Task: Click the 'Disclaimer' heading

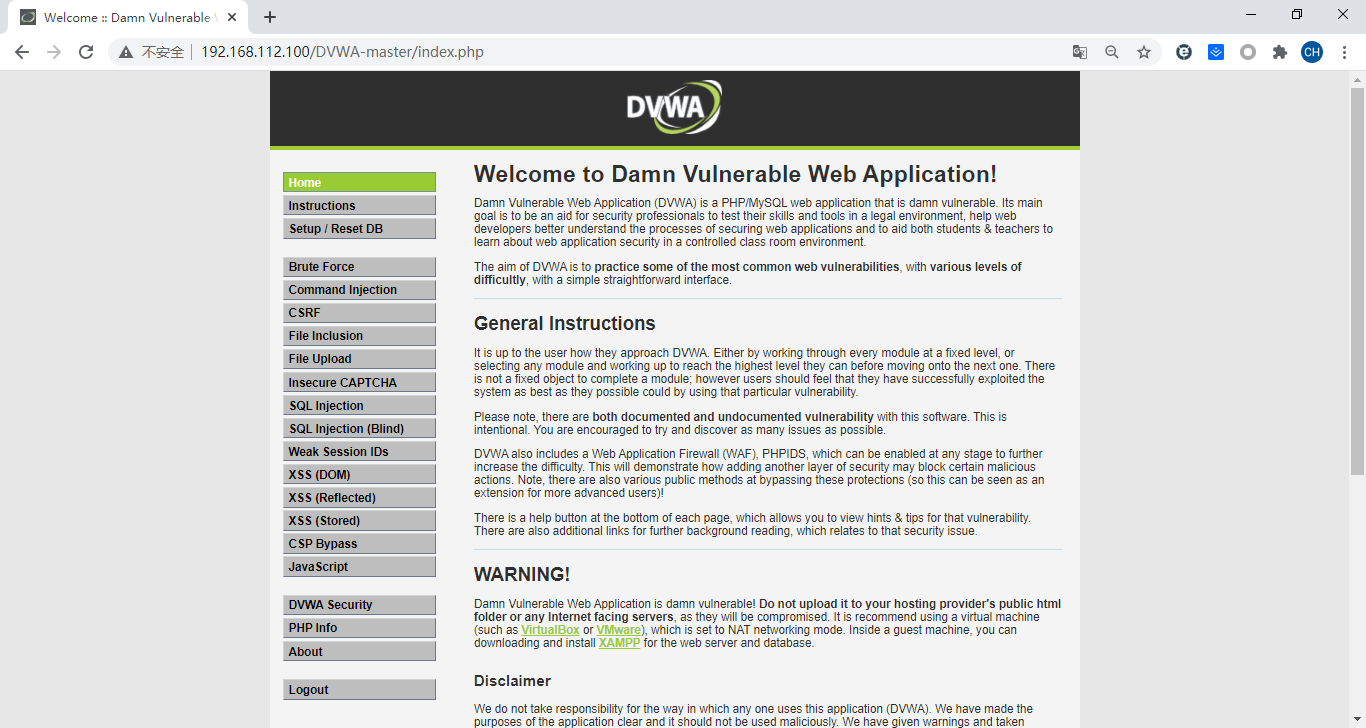Action: pos(512,681)
